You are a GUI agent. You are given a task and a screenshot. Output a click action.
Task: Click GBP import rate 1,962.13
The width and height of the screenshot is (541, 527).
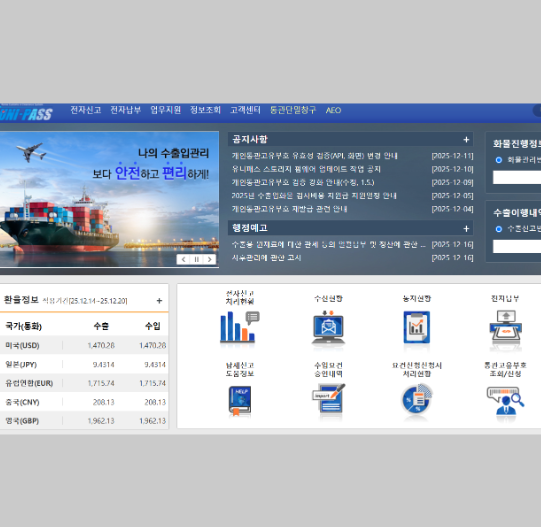[153, 421]
